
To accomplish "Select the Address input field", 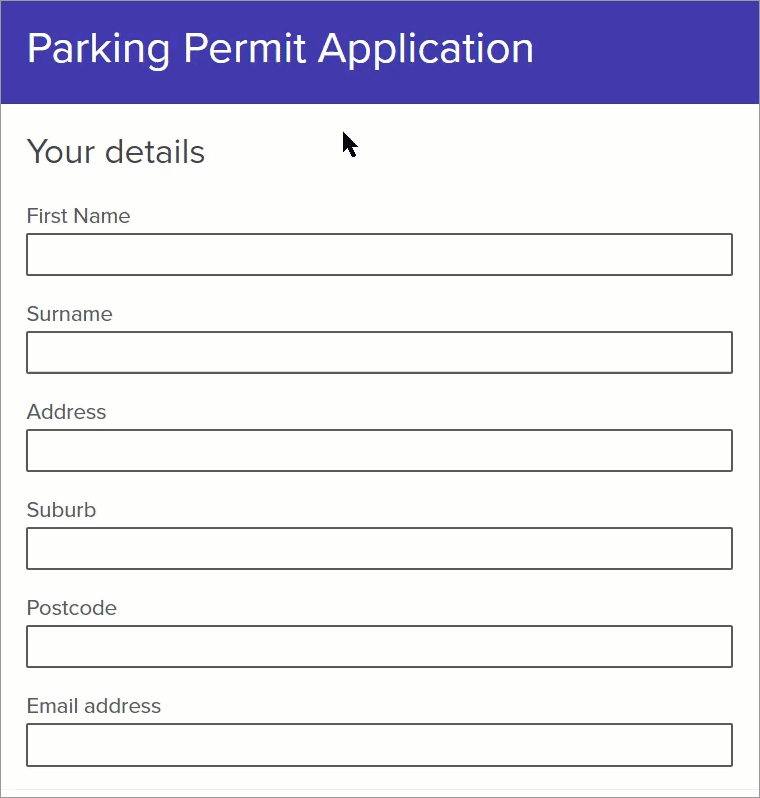I will (x=379, y=451).
